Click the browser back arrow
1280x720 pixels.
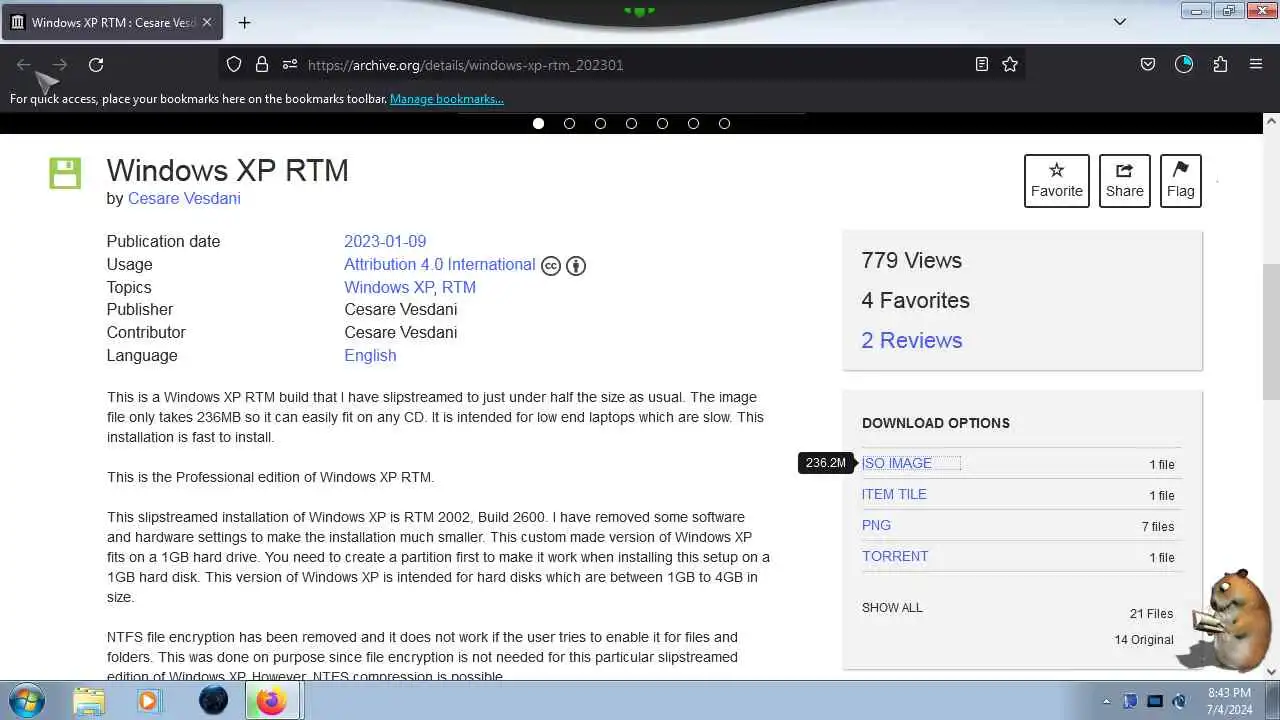point(24,65)
